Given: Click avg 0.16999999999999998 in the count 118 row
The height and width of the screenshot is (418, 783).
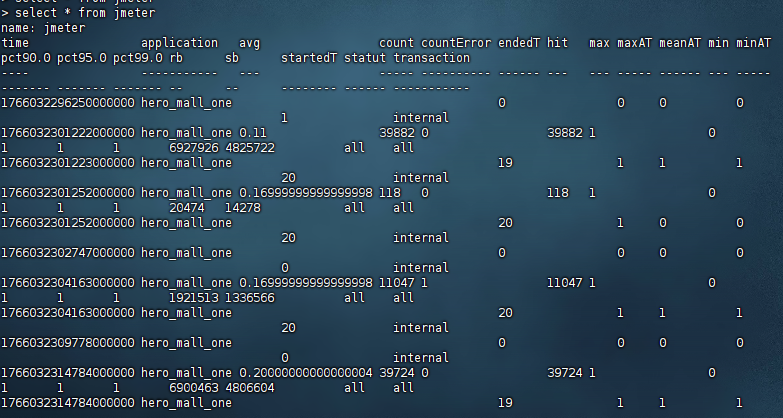Looking at the screenshot, I should (305, 193).
